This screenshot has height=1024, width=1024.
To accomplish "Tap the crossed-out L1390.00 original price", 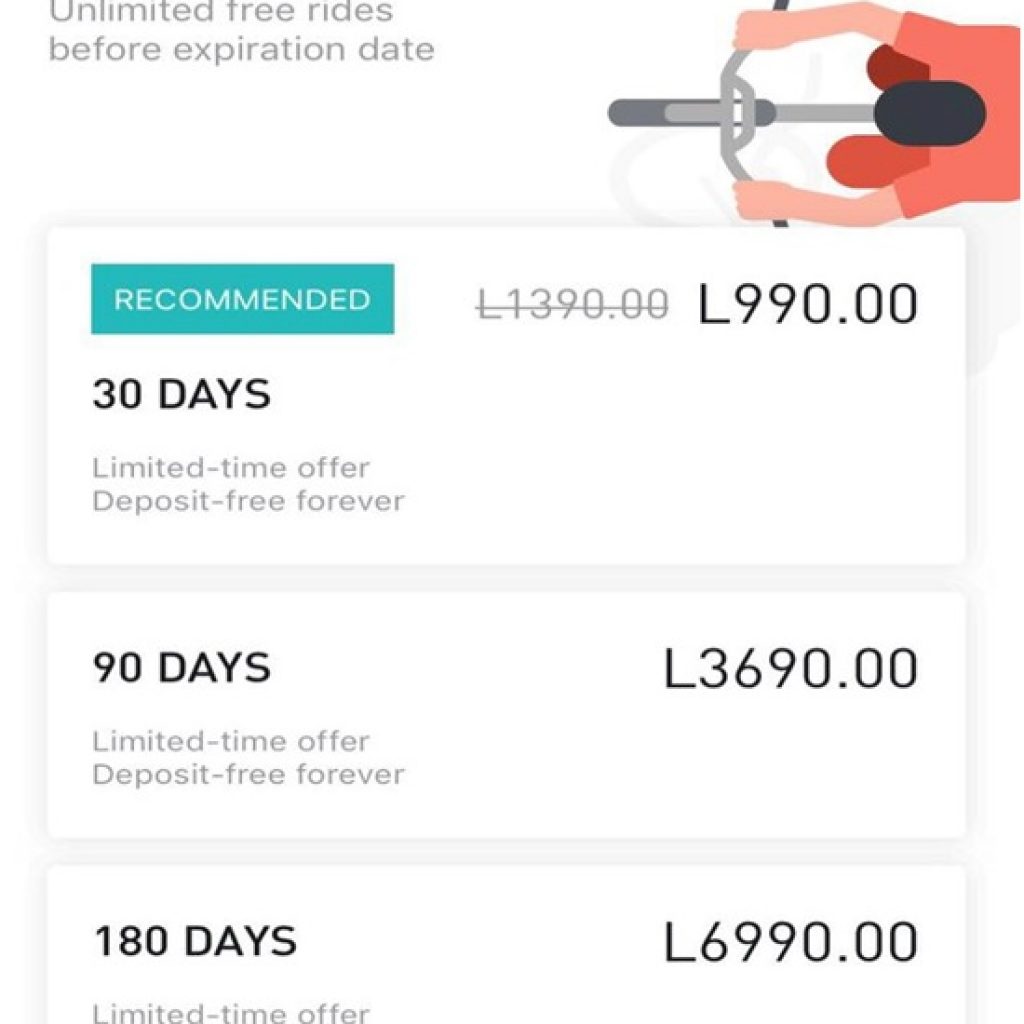I will (572, 305).
